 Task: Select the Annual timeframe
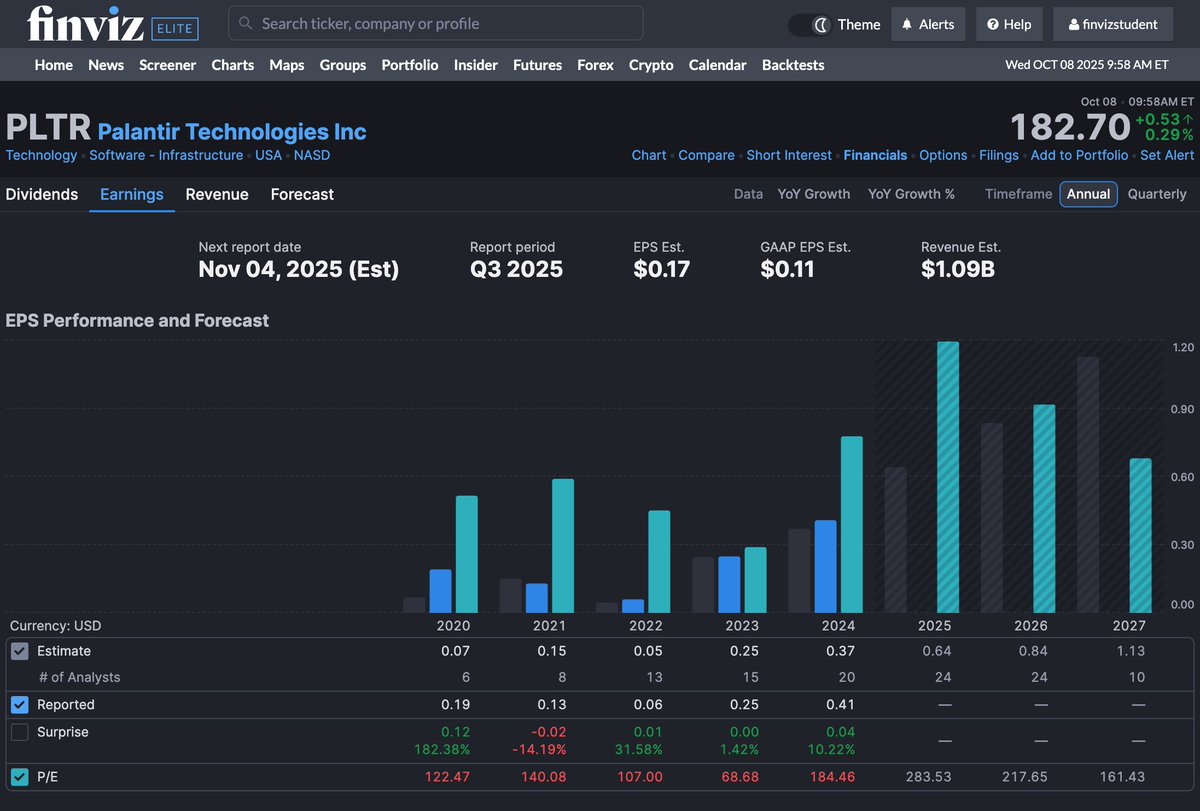click(x=1089, y=194)
